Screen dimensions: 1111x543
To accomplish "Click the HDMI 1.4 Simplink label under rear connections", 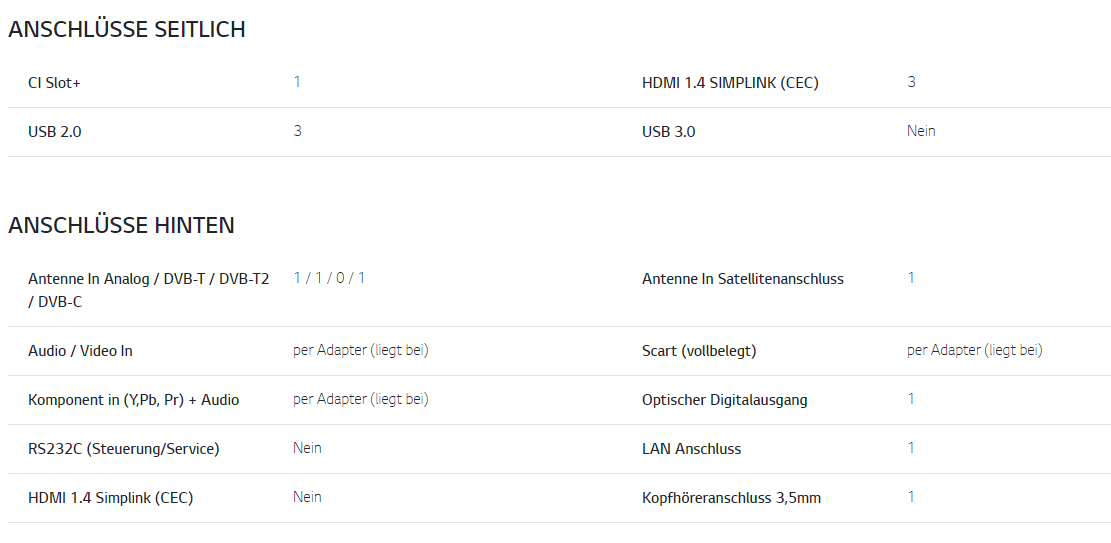I will click(110, 498).
